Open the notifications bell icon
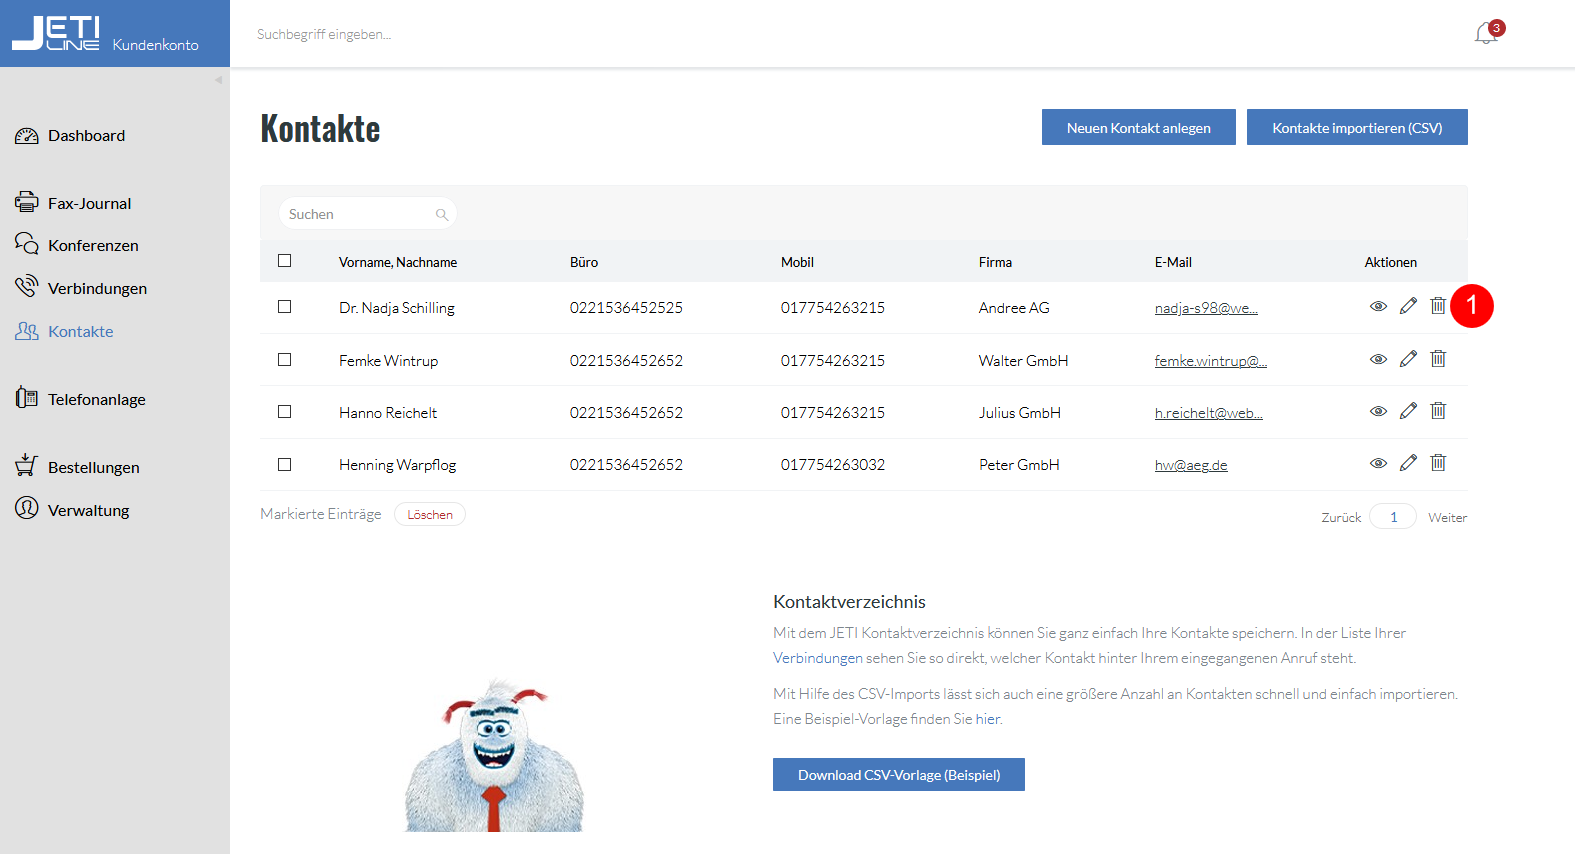This screenshot has height=854, width=1575. pos(1487,33)
